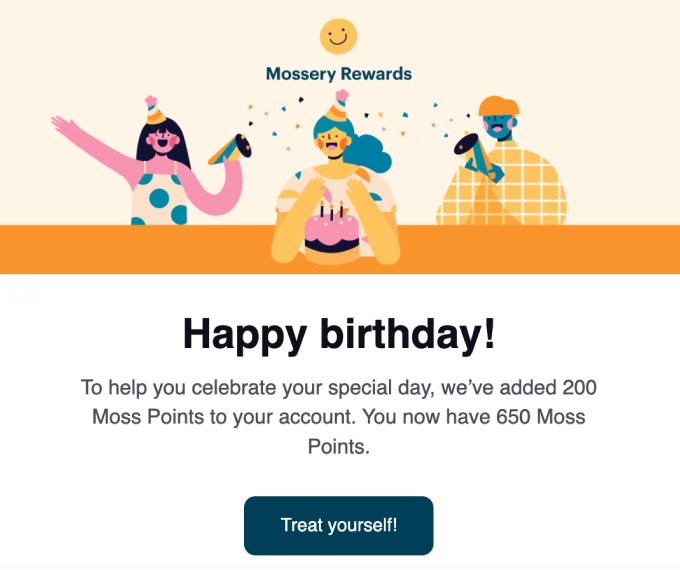This screenshot has height=570, width=680.
Task: Click the Happy birthday! heading
Action: [x=339, y=334]
